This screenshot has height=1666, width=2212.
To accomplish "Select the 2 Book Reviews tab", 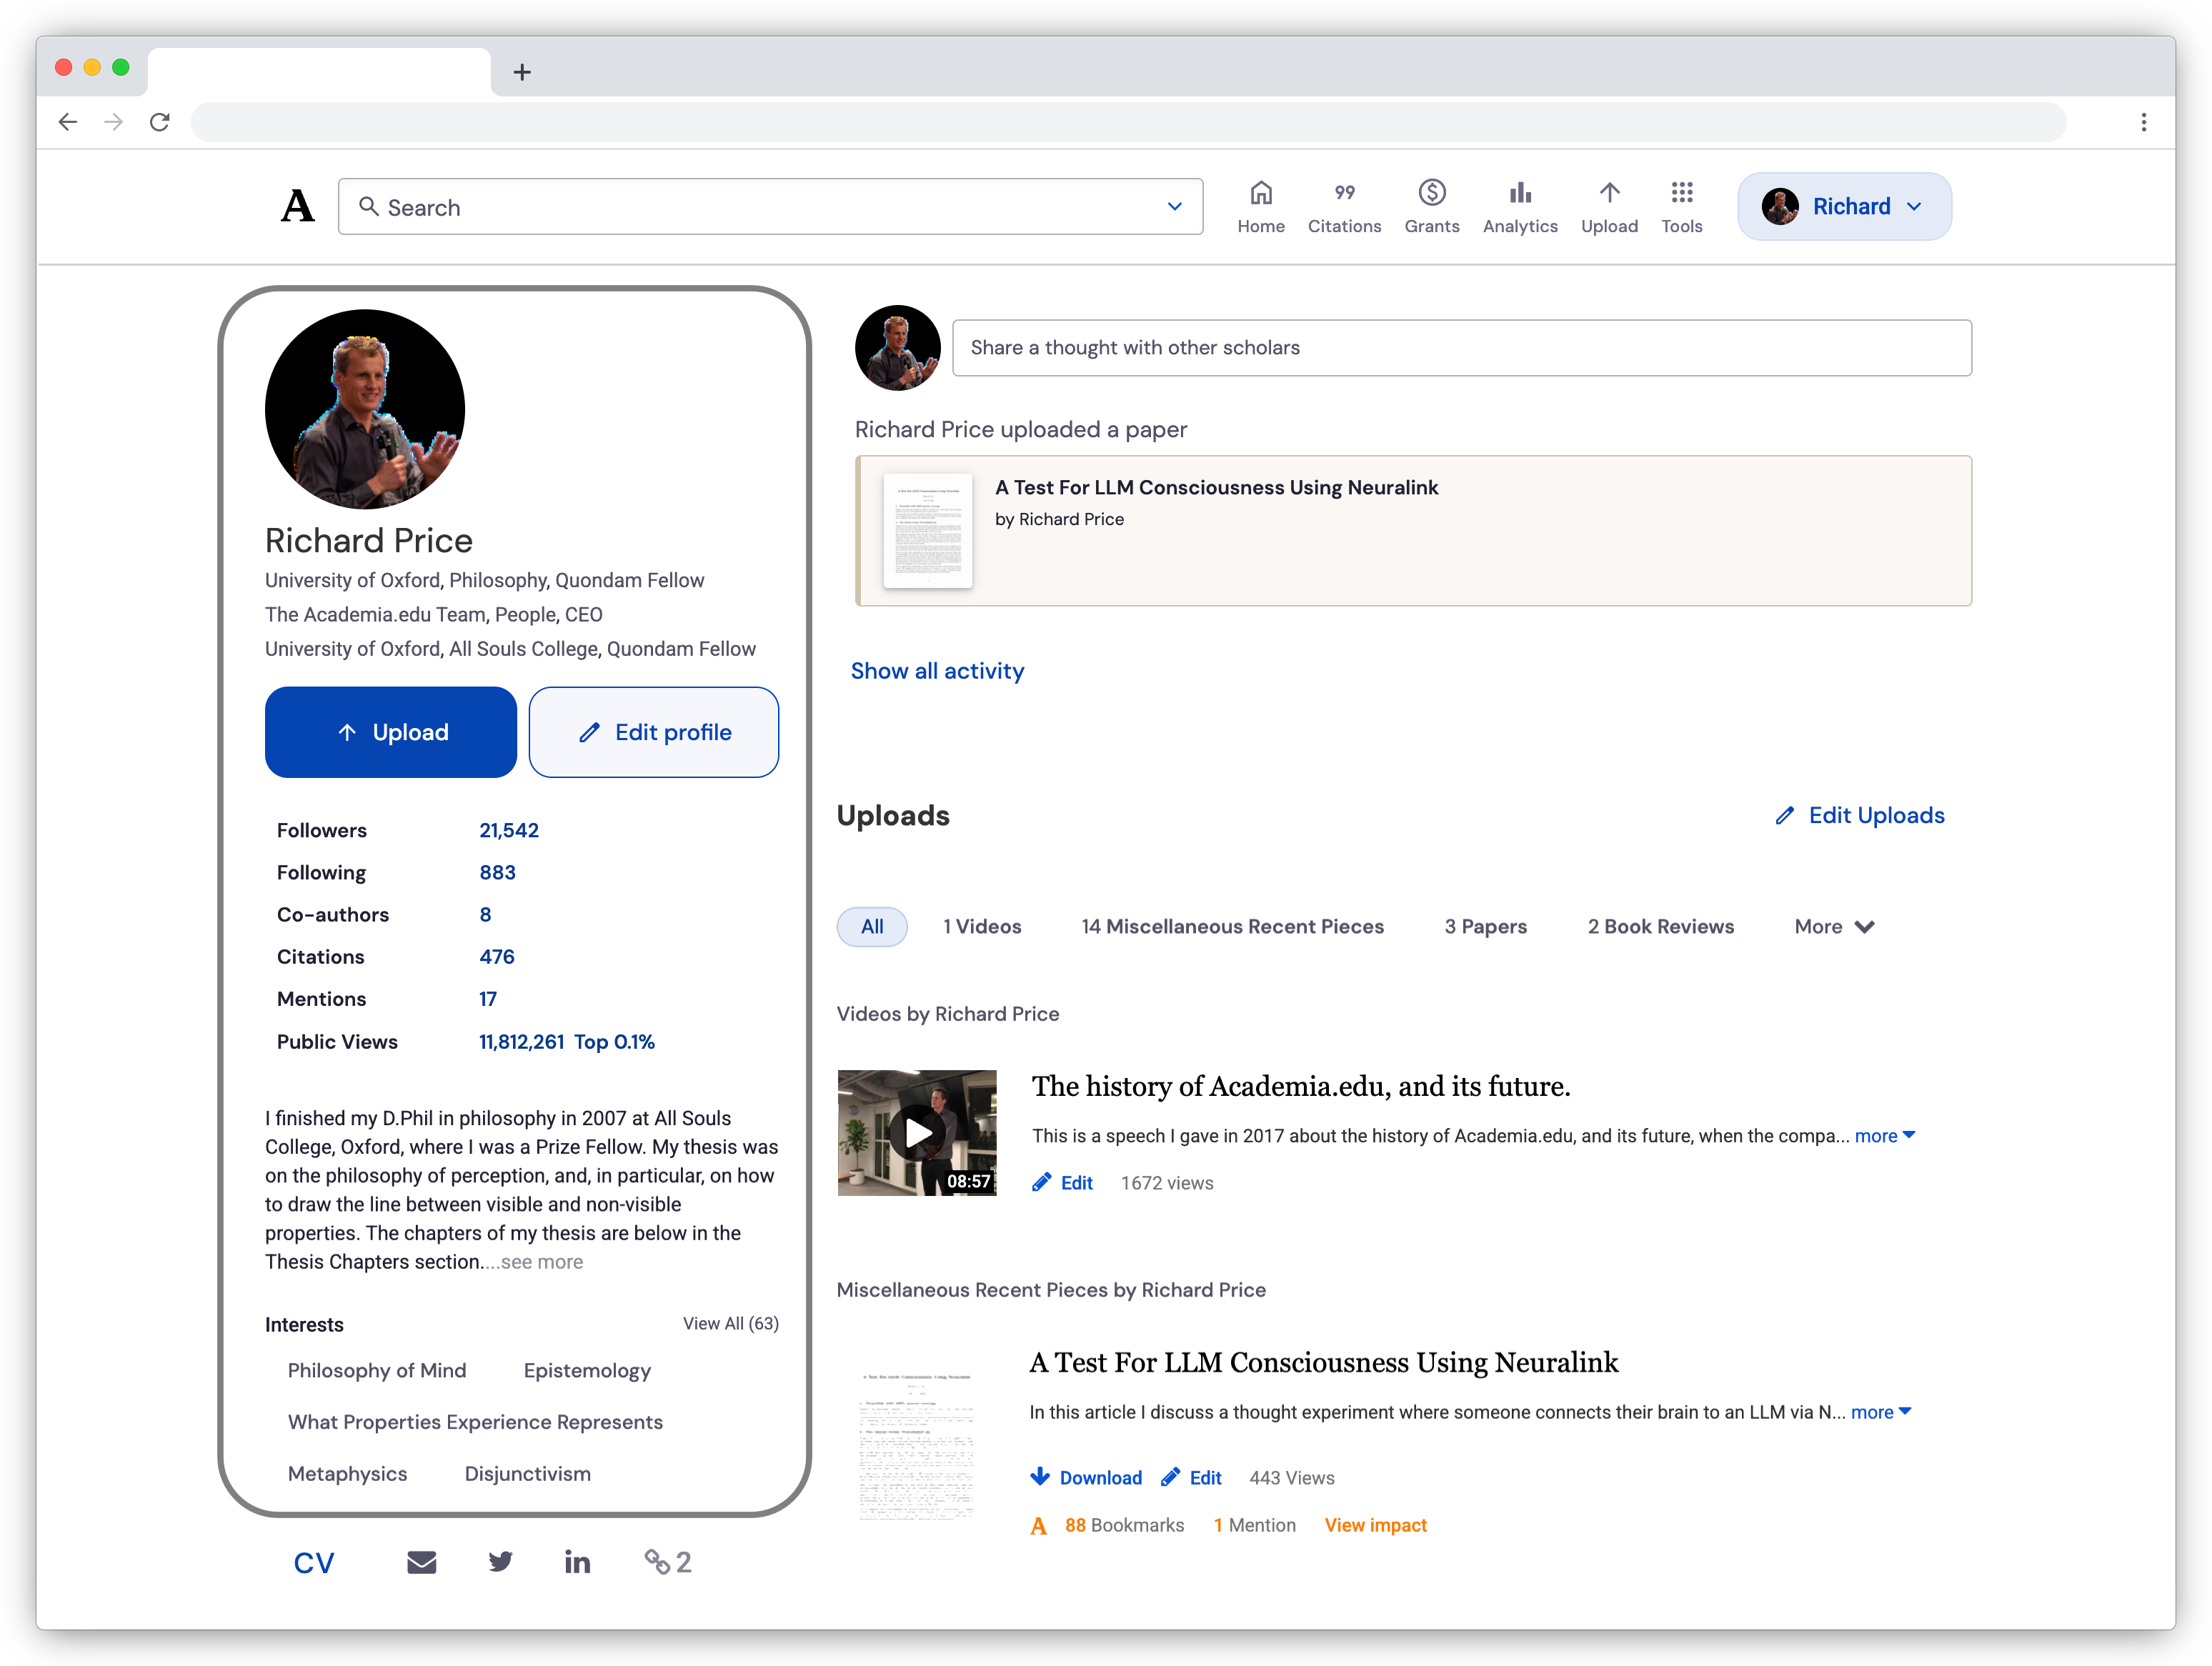I will (x=1660, y=927).
